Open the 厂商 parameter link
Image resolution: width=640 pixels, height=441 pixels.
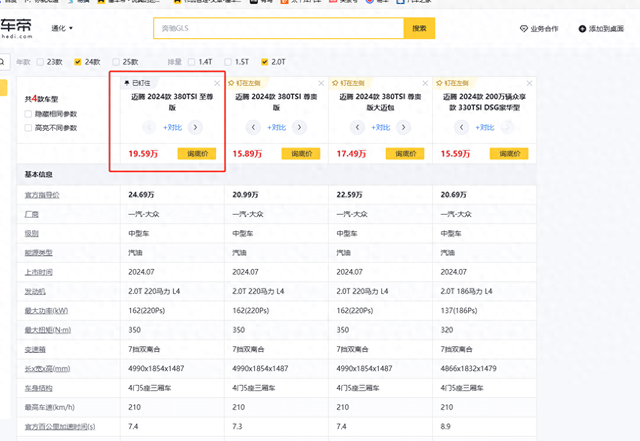(x=31, y=214)
